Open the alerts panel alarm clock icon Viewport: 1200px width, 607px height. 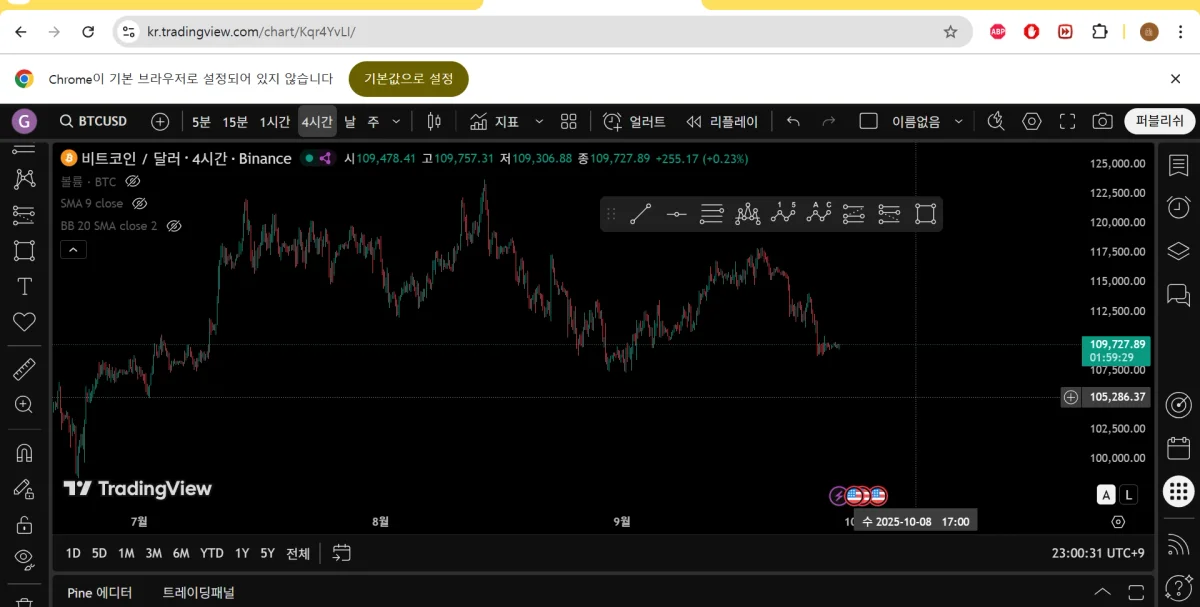coord(1178,208)
